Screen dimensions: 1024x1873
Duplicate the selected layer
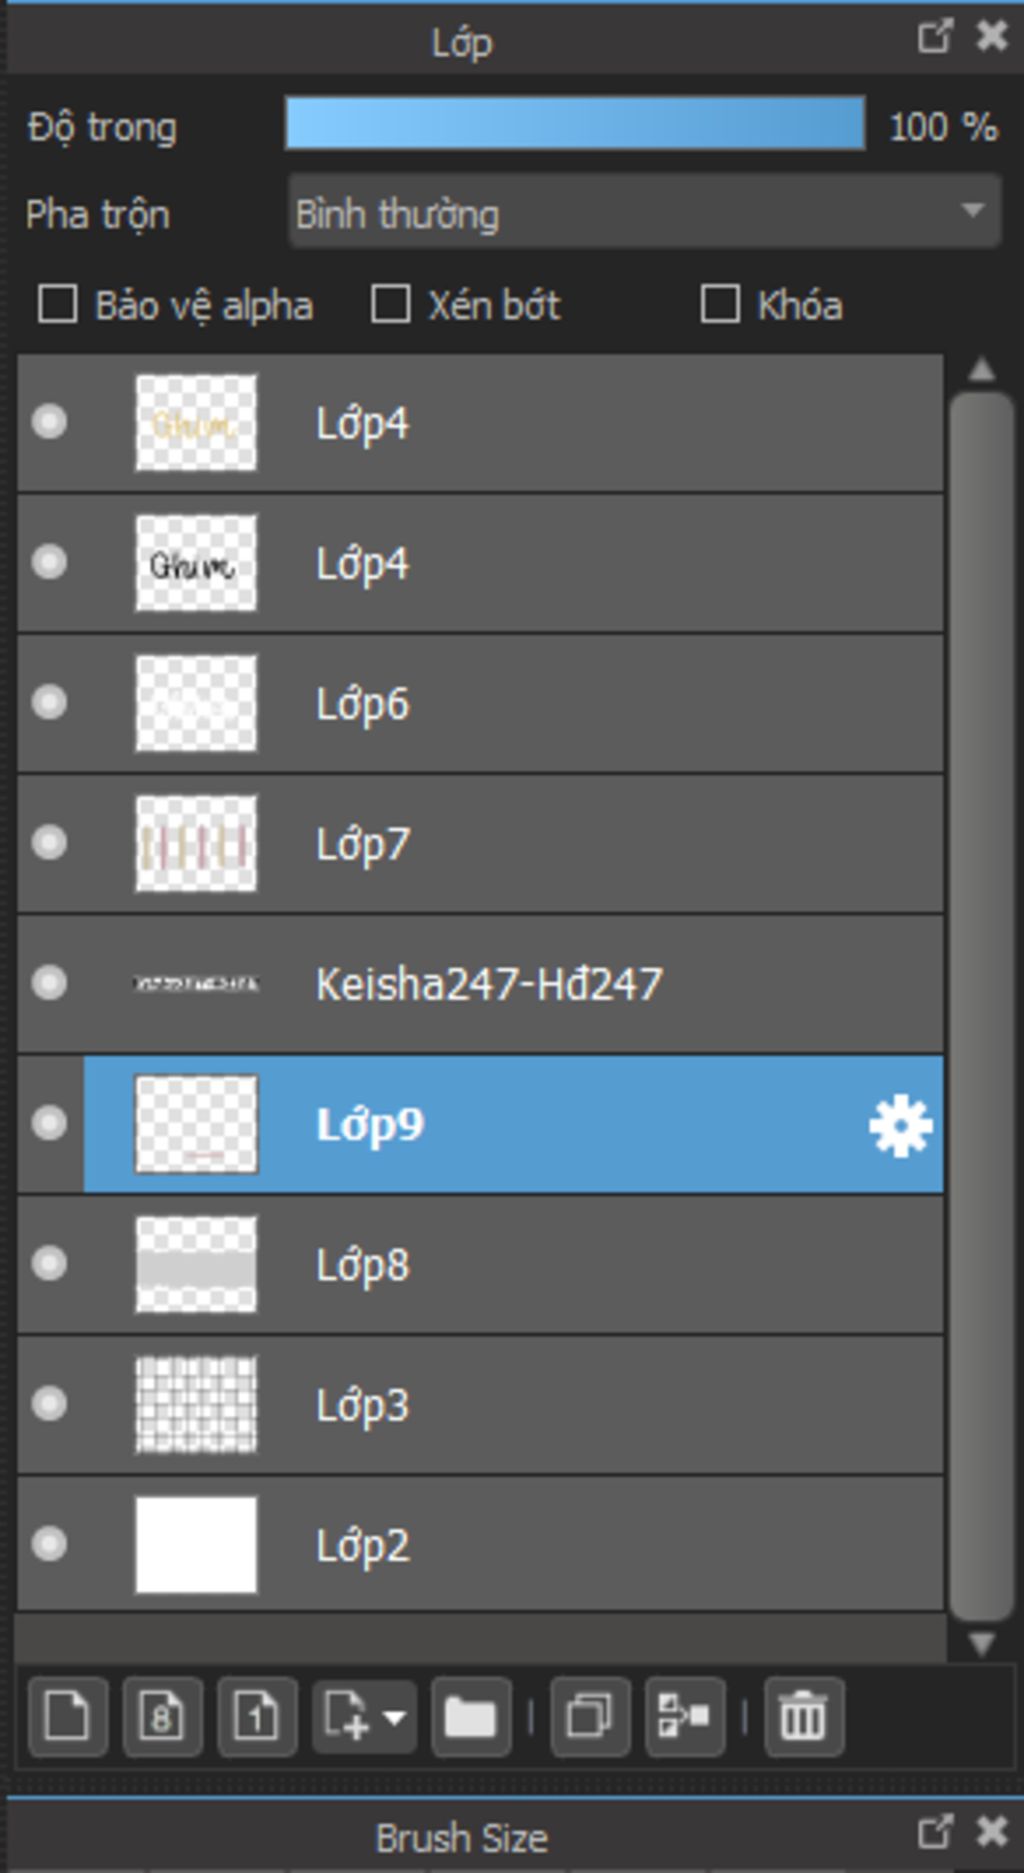(590, 1717)
